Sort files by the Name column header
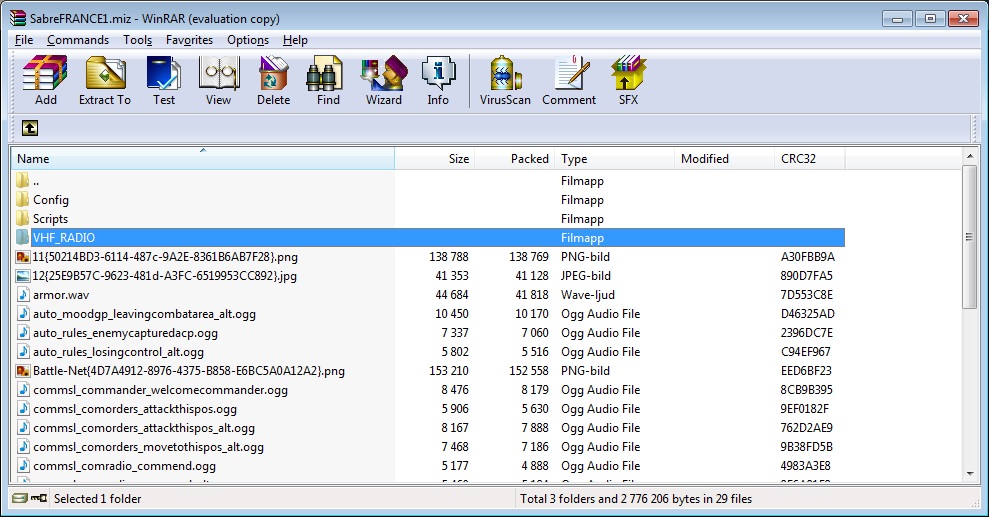This screenshot has height=517, width=989. tap(202, 158)
